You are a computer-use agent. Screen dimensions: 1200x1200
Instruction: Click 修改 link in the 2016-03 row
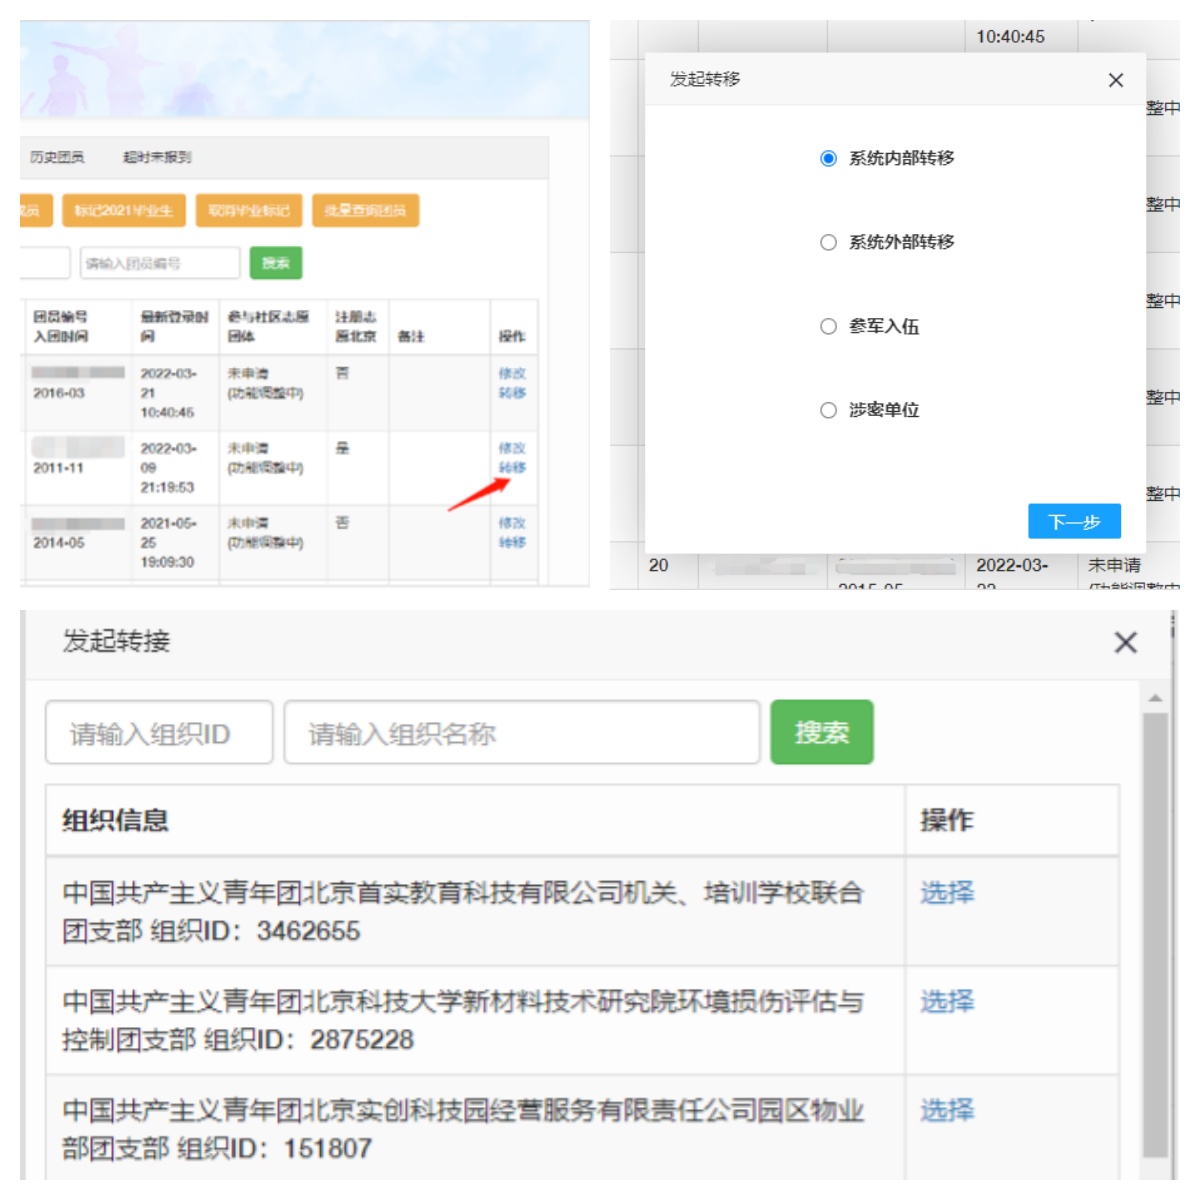point(512,373)
